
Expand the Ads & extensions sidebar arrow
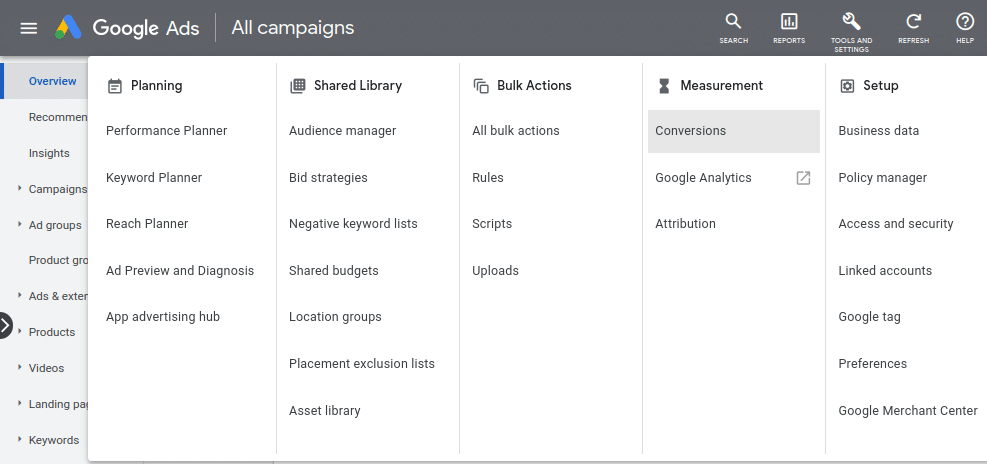pyautogui.click(x=20, y=295)
